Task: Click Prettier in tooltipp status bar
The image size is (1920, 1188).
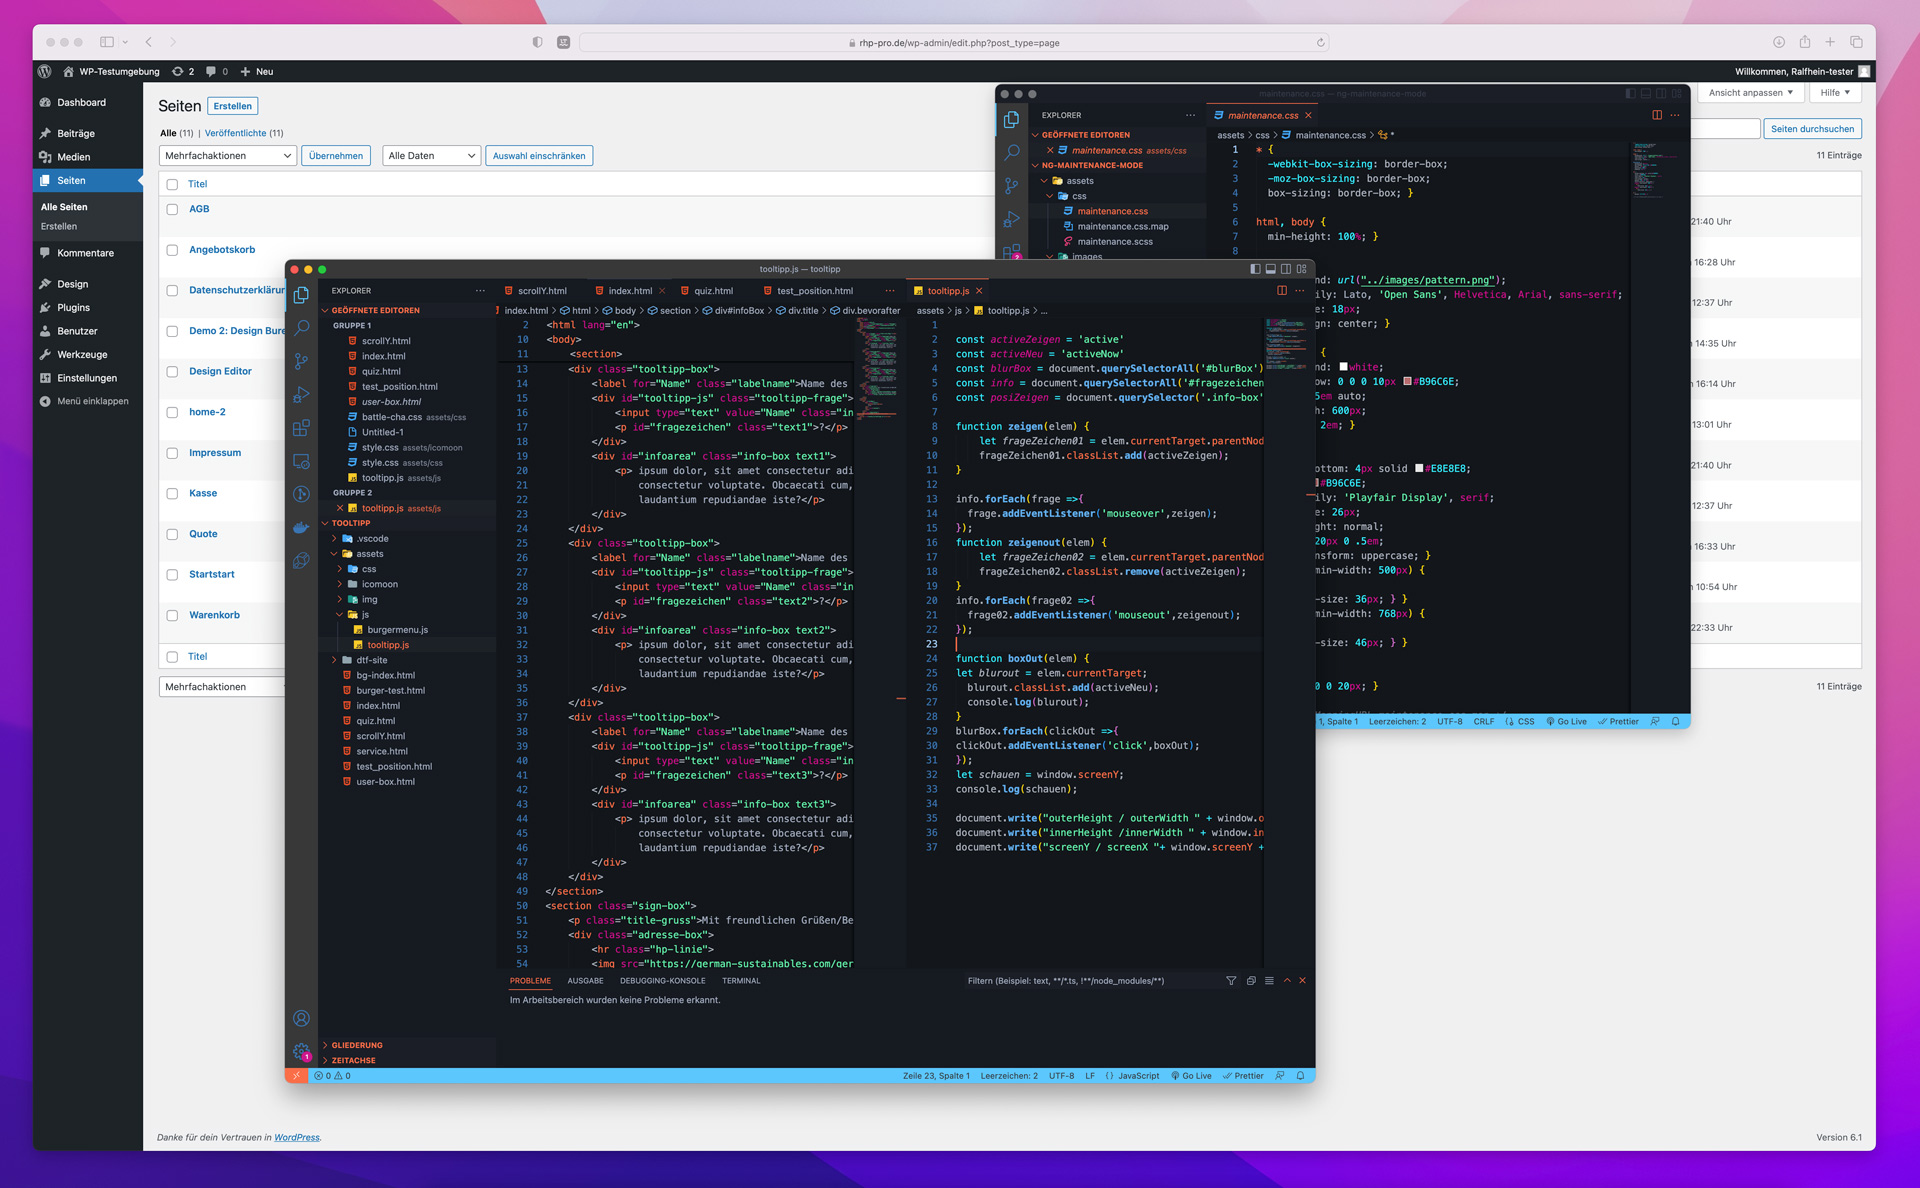Action: pos(1243,1076)
